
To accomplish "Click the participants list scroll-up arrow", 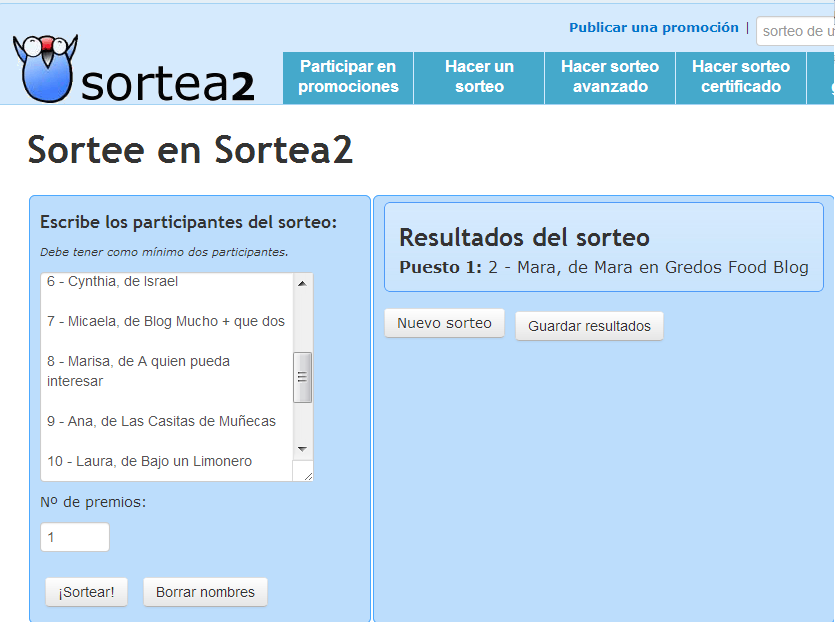I will coord(302,283).
